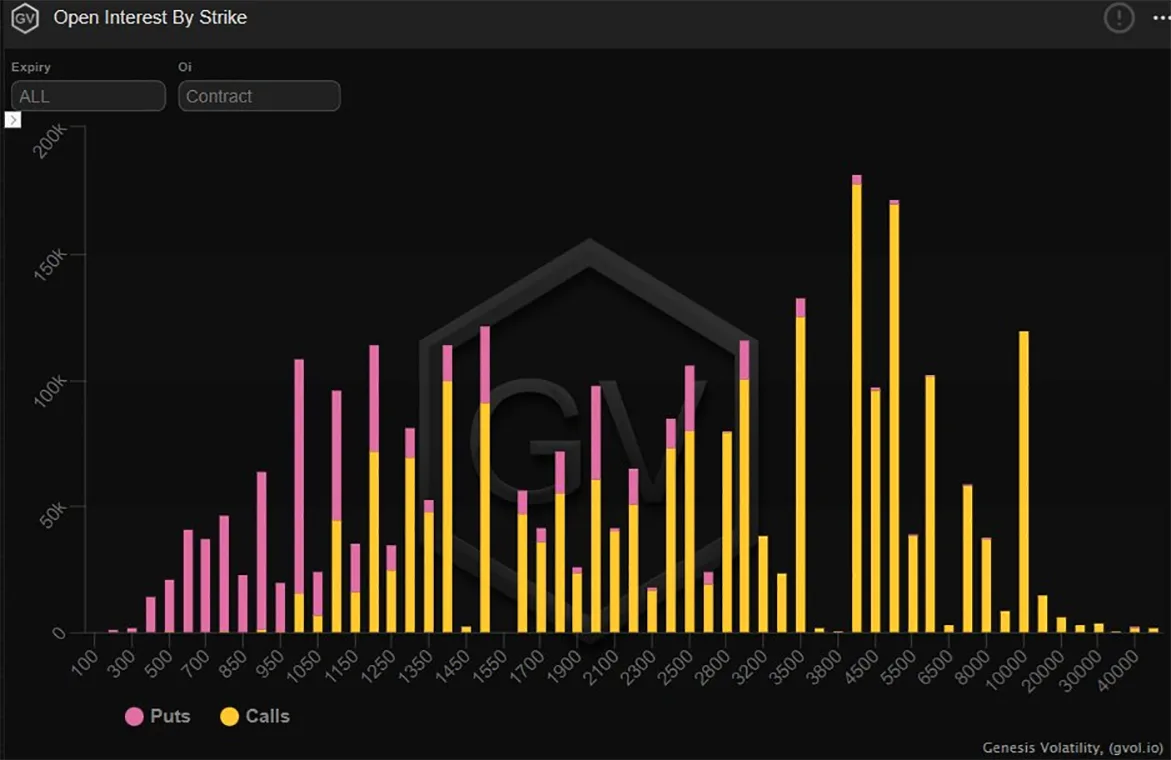The height and width of the screenshot is (760, 1171).
Task: Click the 4500 strike axis label
Action: pos(862,667)
